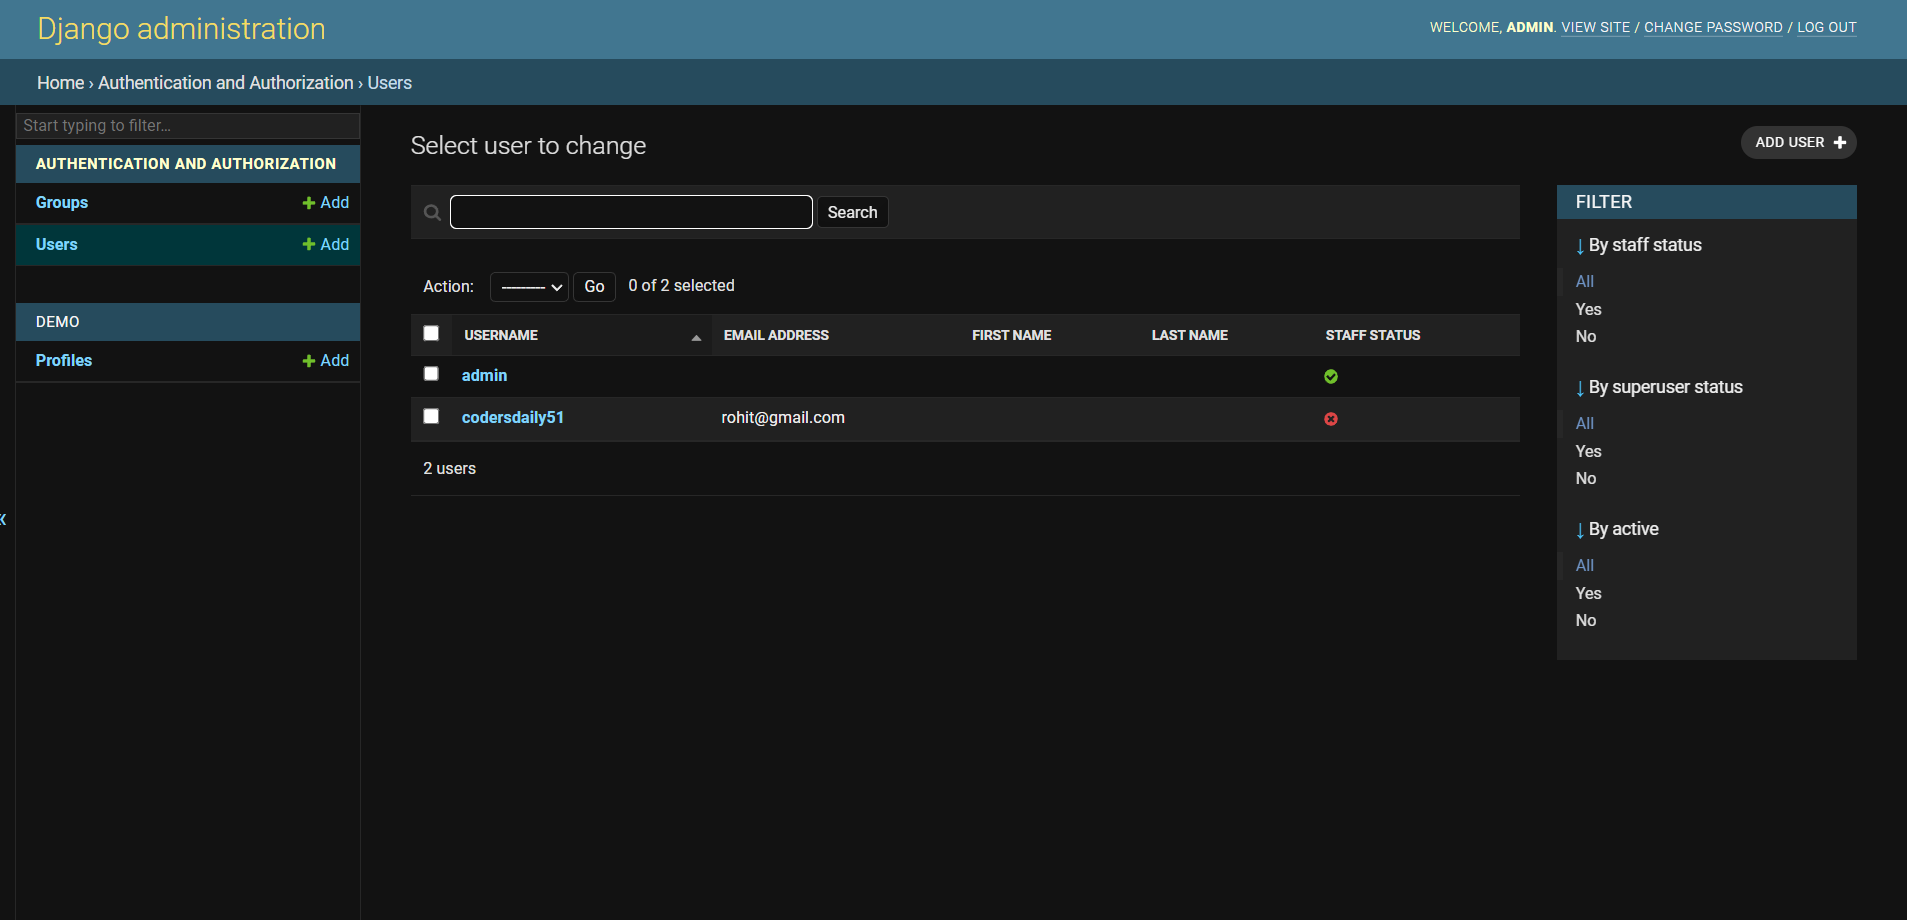Select the codersdaily51 row checkbox
Screen dimensions: 1907x920
tap(431, 416)
